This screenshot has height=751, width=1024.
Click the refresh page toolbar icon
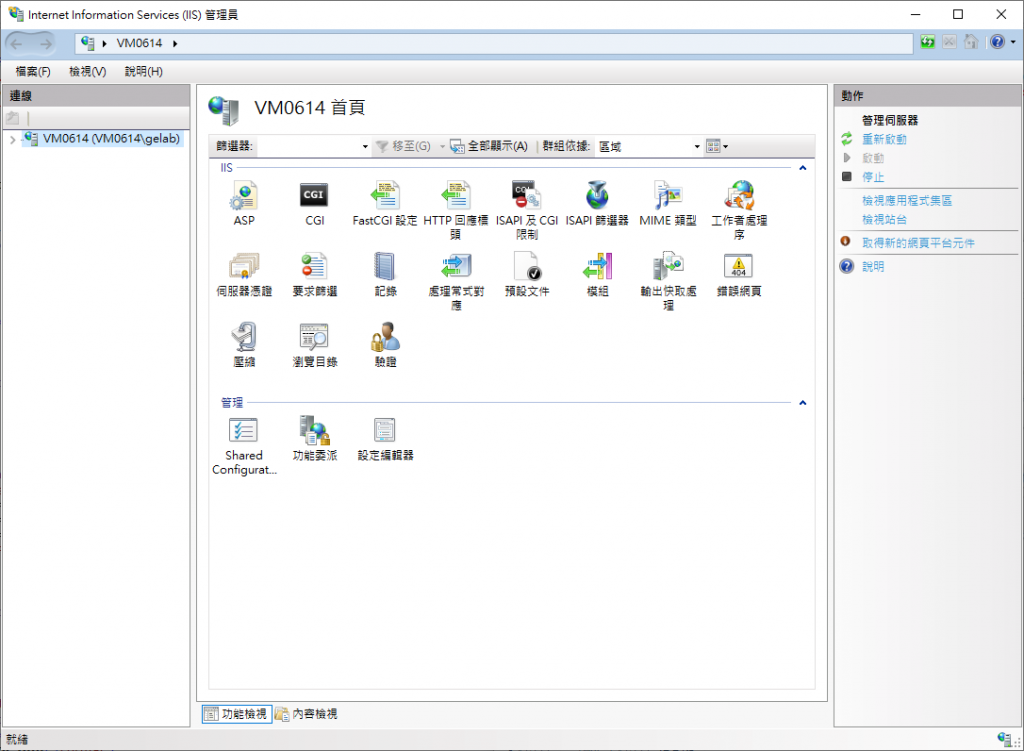click(927, 42)
